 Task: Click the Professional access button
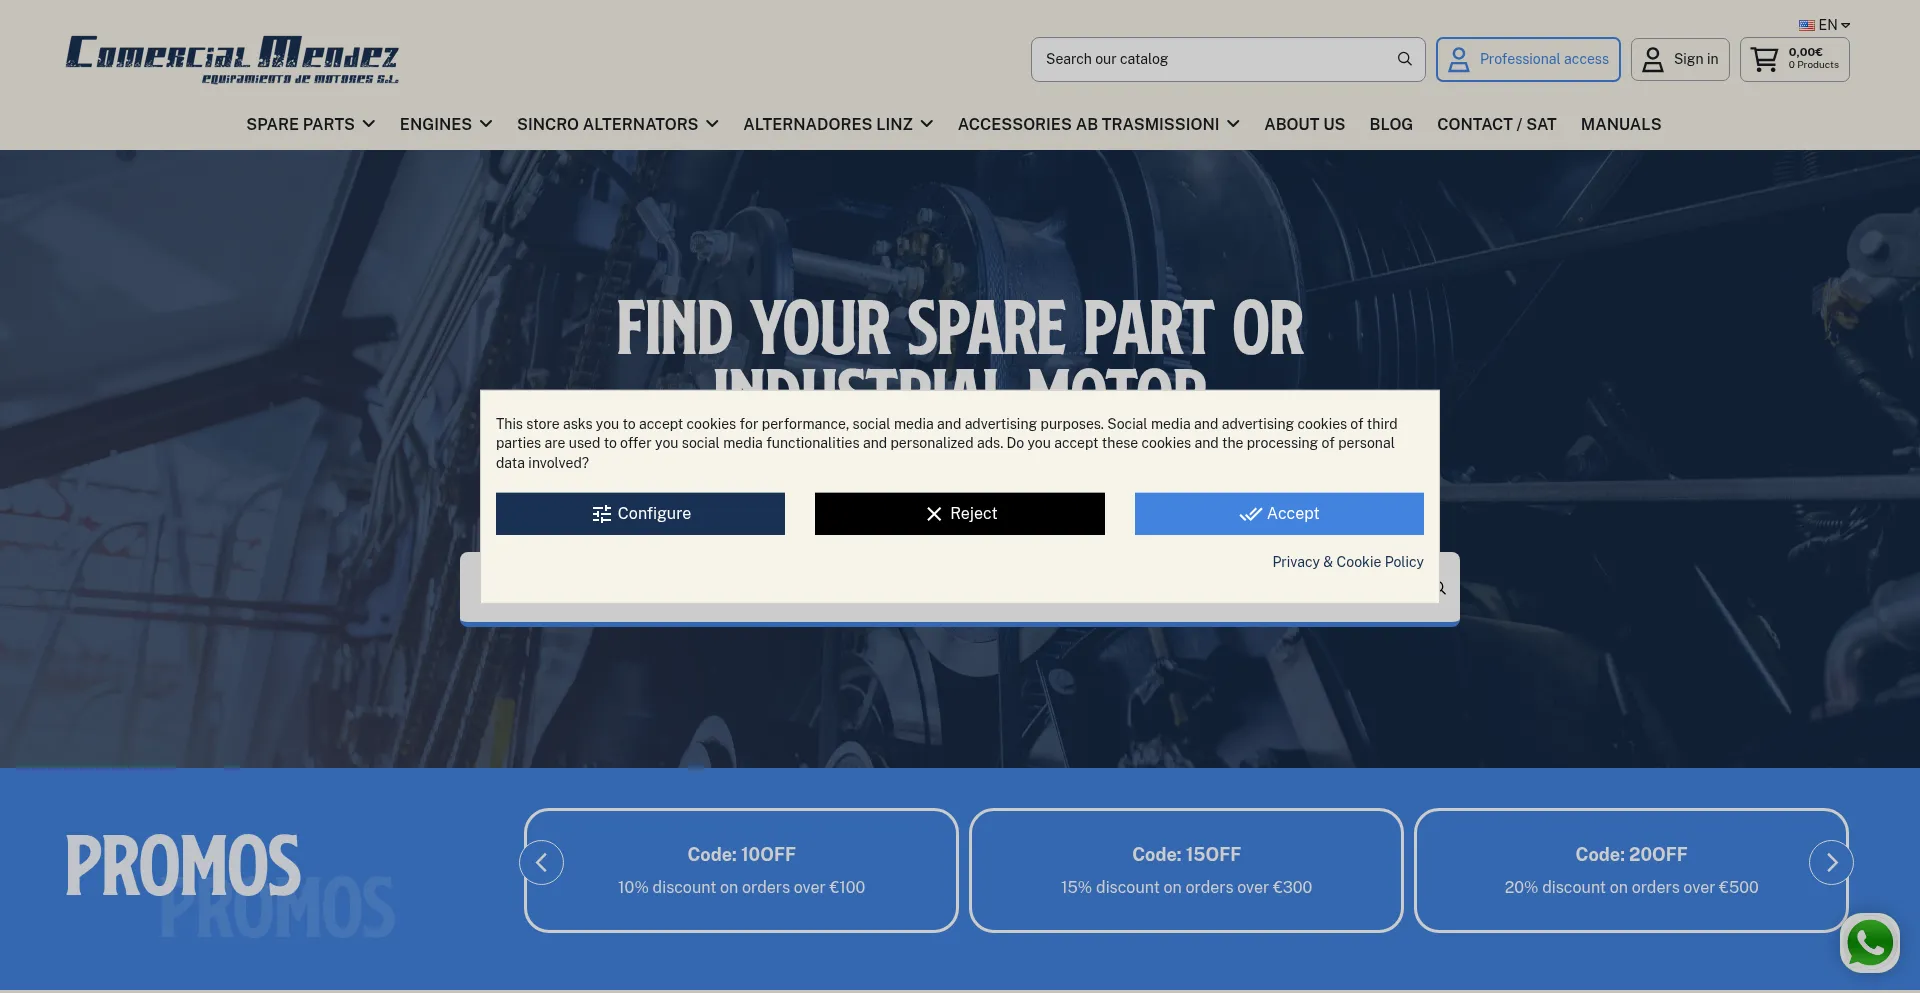click(x=1528, y=59)
